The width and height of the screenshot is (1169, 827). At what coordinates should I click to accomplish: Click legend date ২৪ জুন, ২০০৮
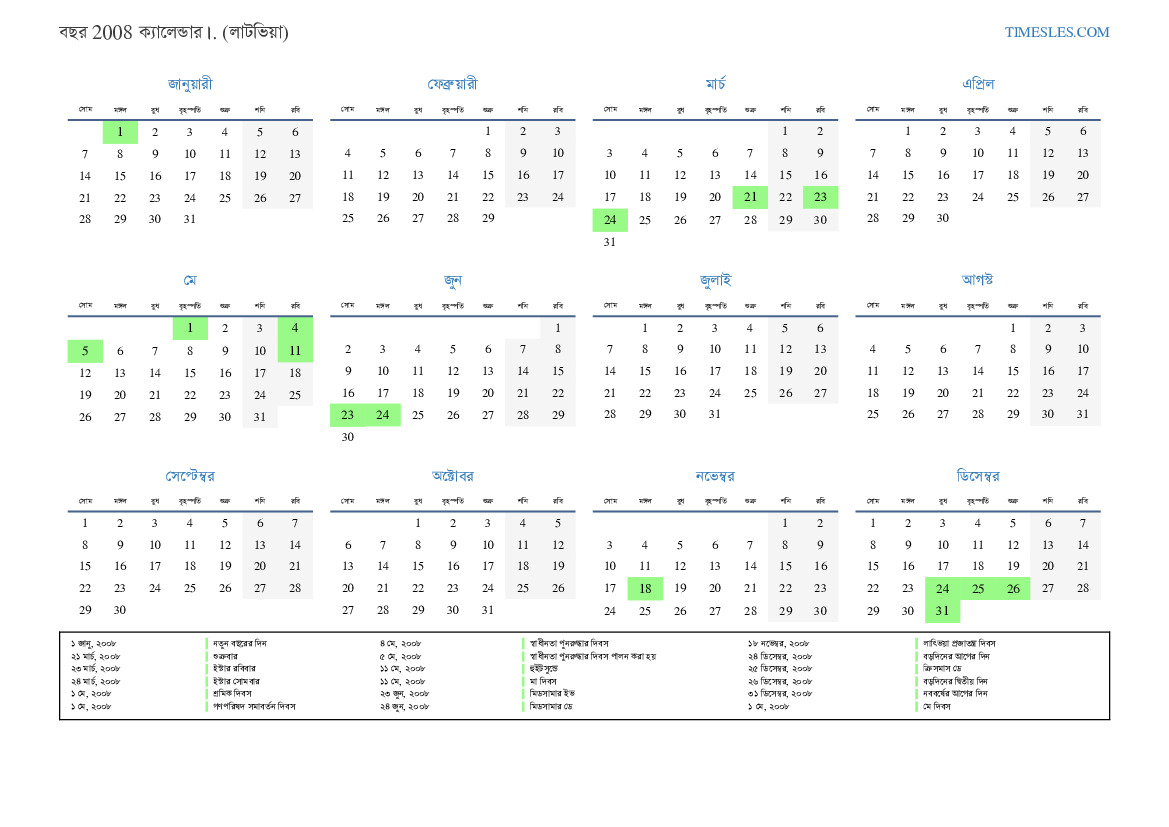pyautogui.click(x=404, y=706)
